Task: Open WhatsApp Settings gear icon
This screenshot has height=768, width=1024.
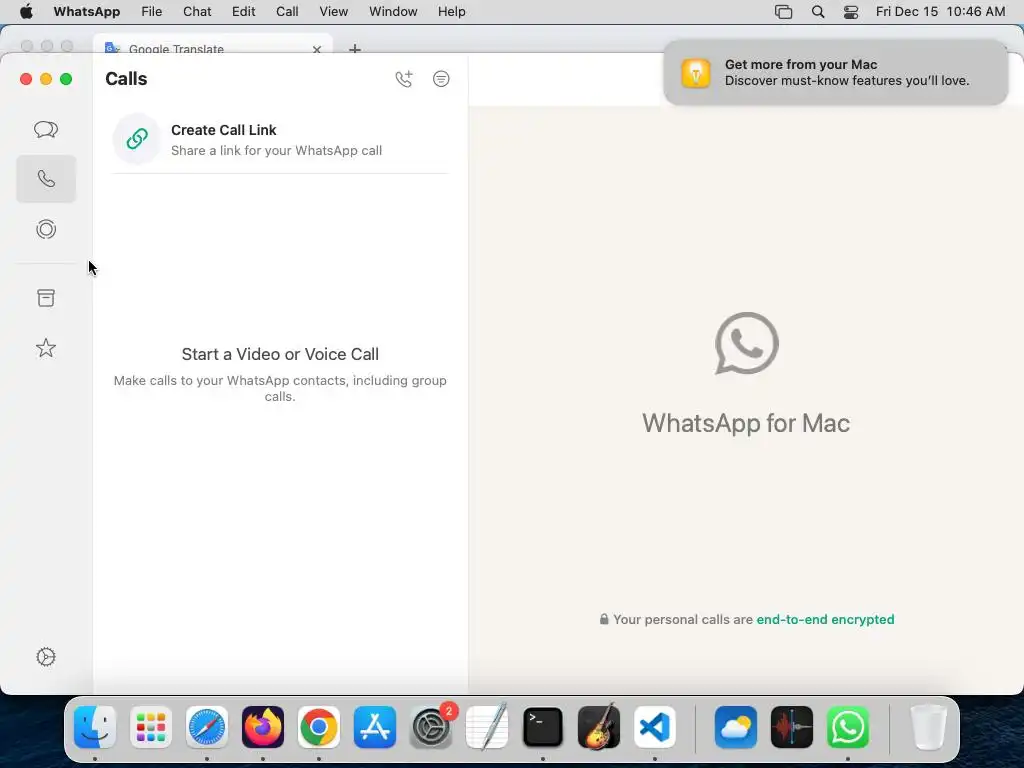Action: coord(46,657)
